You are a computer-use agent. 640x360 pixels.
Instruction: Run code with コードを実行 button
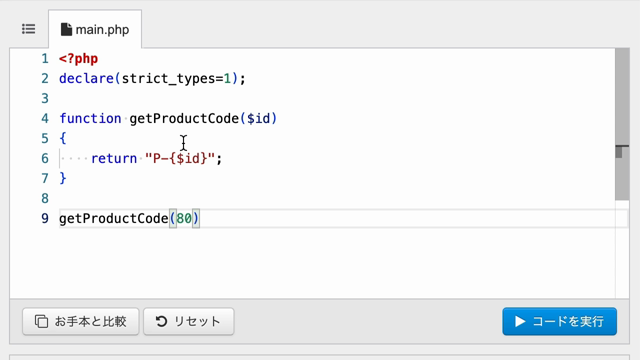point(560,322)
